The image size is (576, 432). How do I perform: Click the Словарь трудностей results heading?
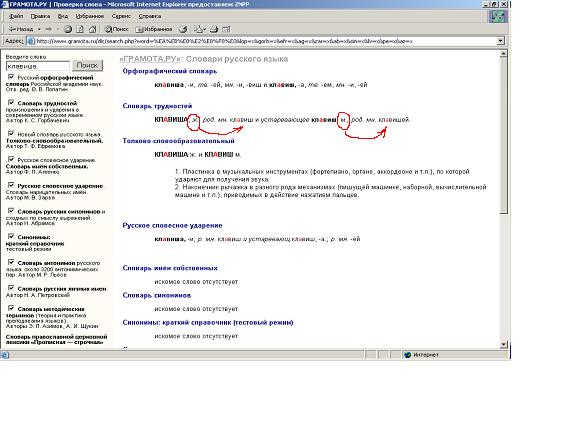coord(157,106)
